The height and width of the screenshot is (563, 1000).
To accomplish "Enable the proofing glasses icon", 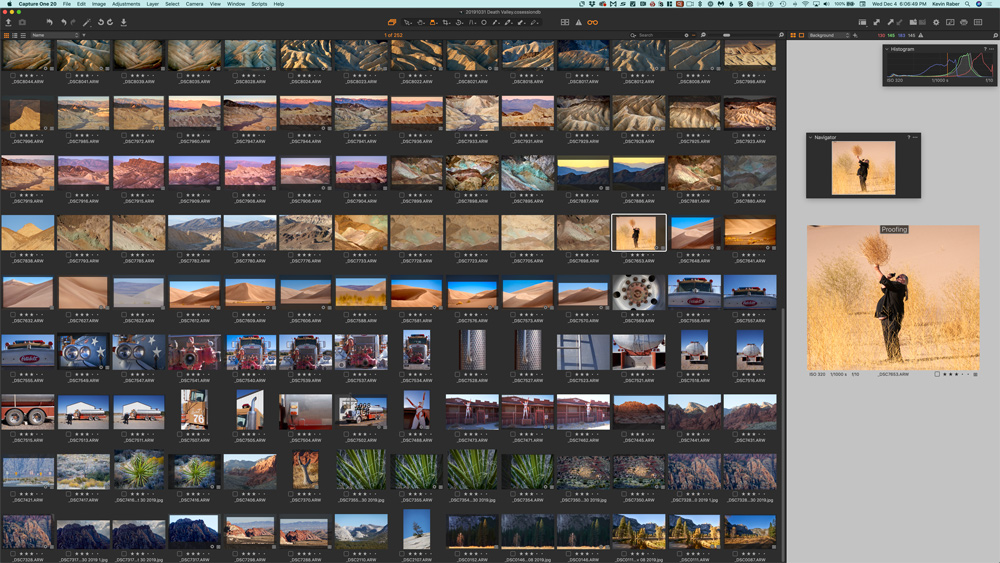I will (592, 22).
